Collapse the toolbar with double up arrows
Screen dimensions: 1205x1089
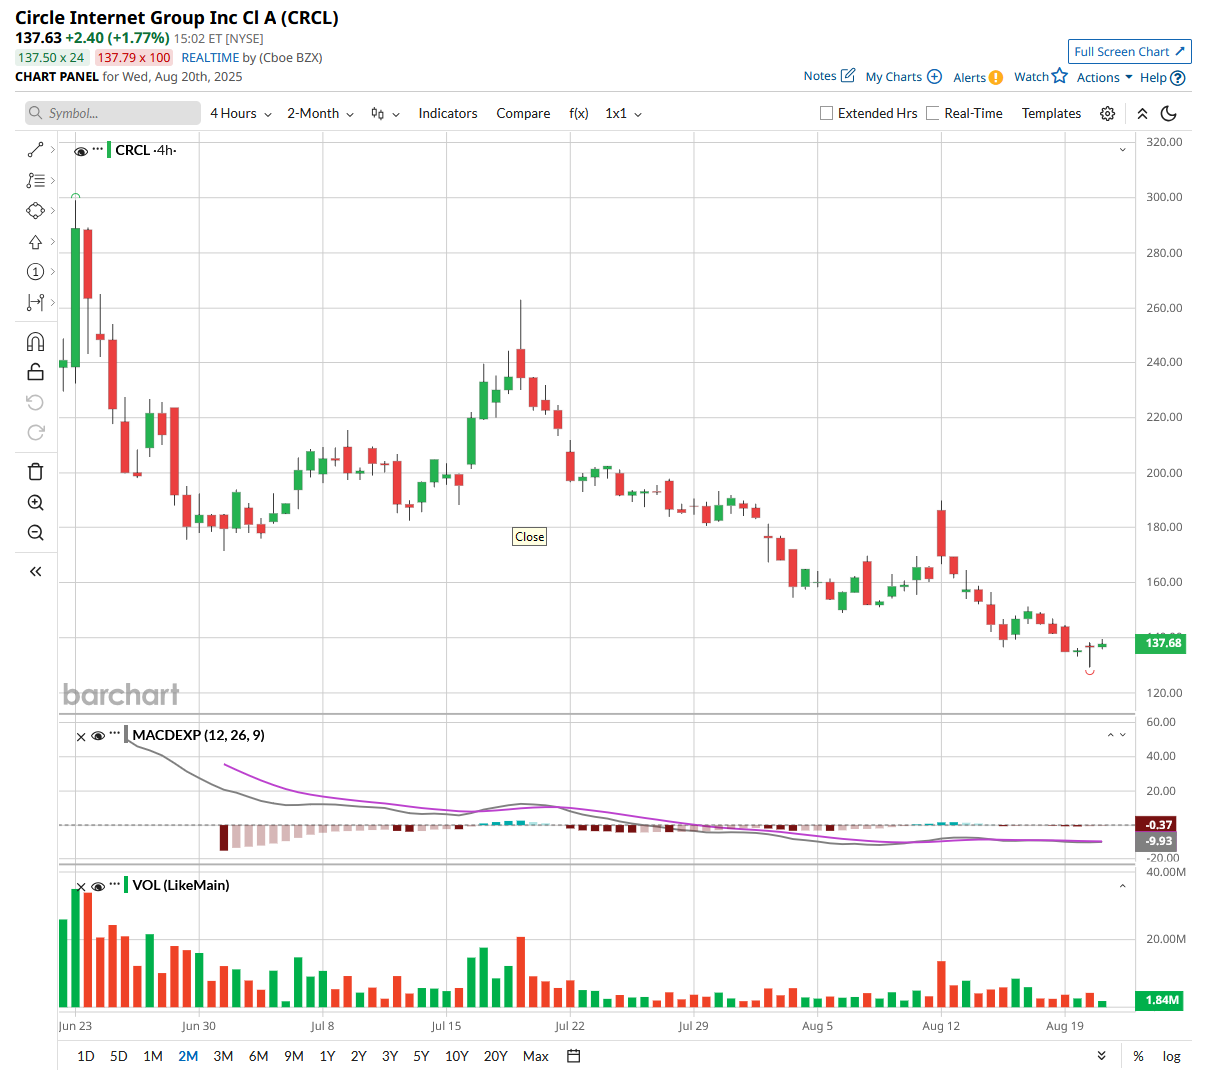click(1142, 114)
